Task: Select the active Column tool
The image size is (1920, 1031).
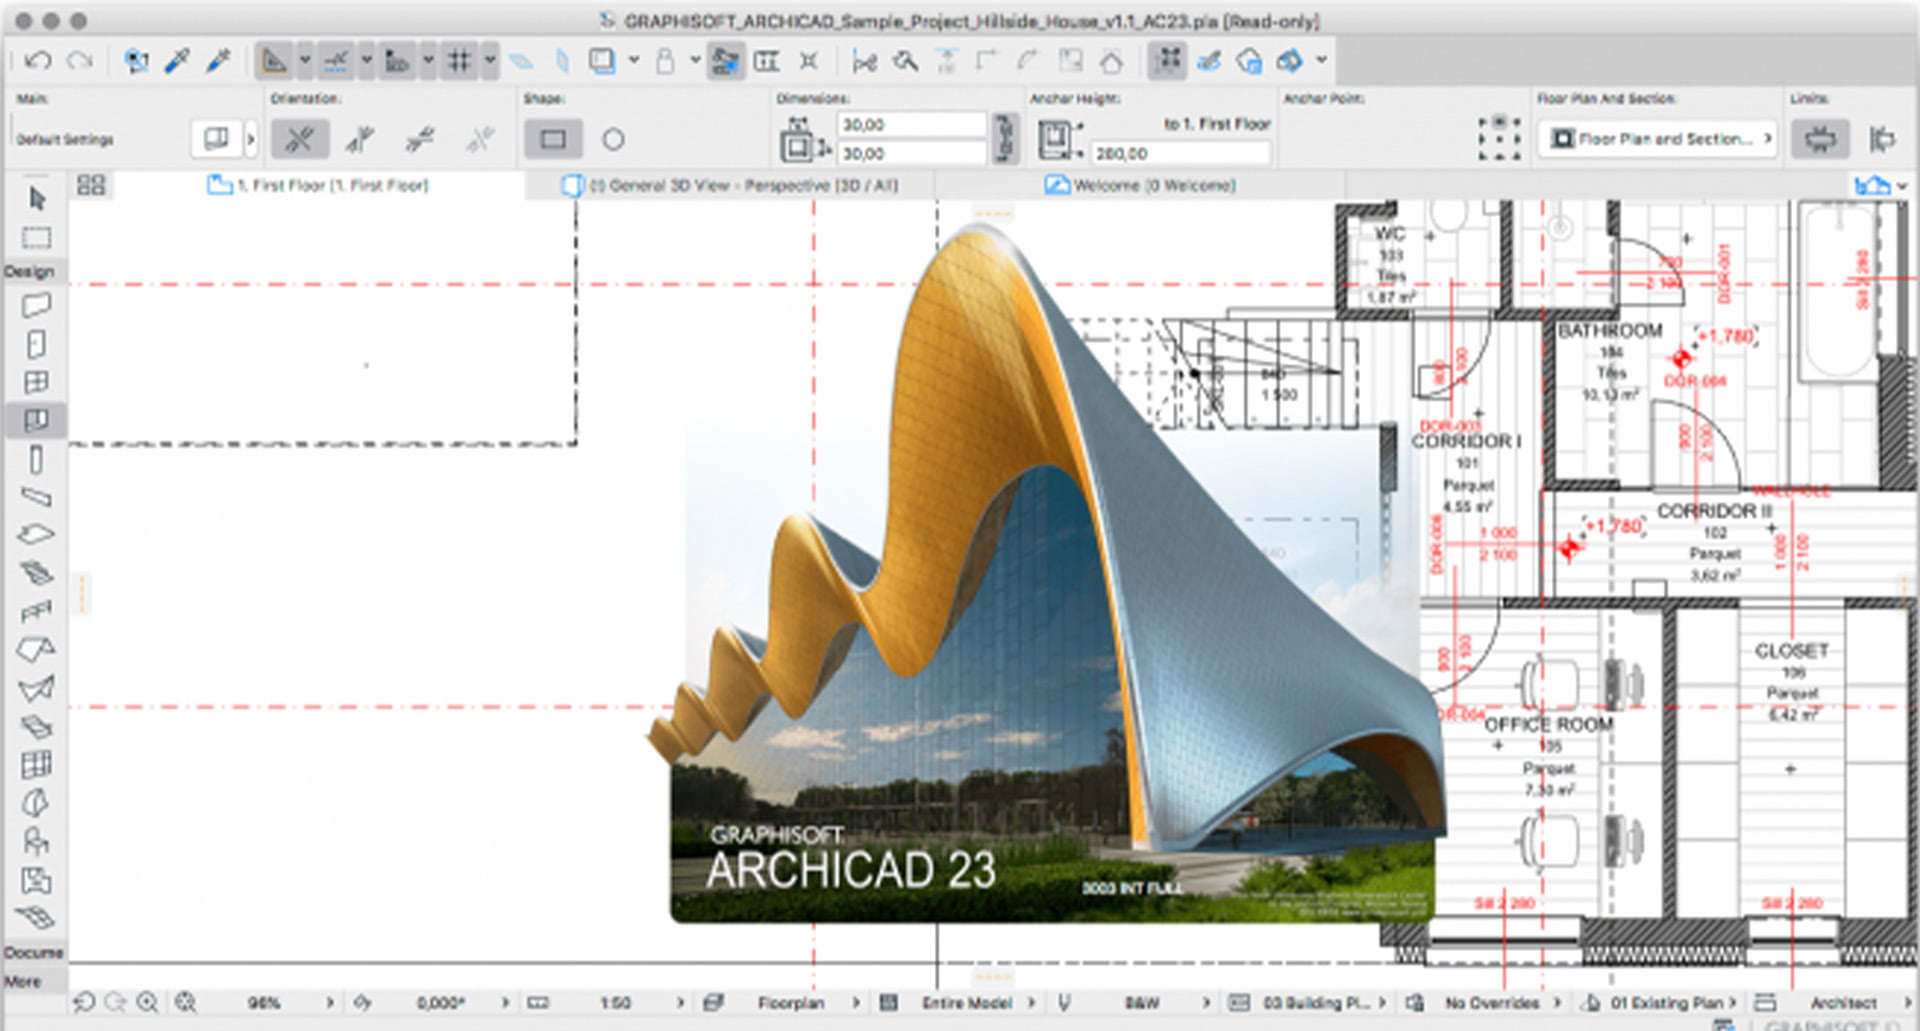Action: click(37, 420)
